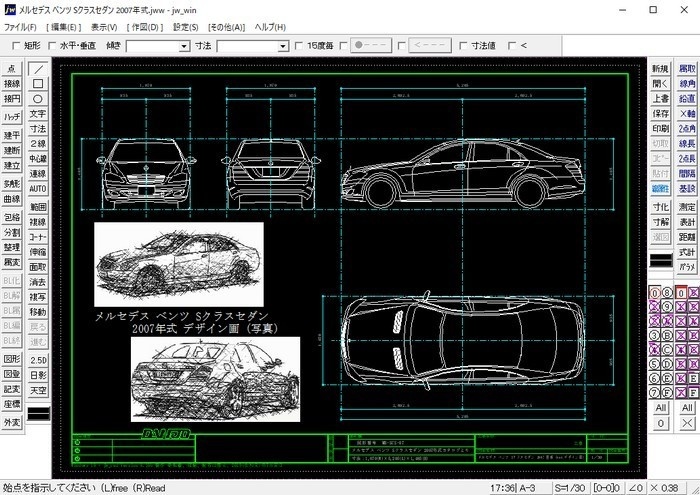Screen dimensions: 700x495
Task: Select the 移動 move tool
Action: [38, 312]
